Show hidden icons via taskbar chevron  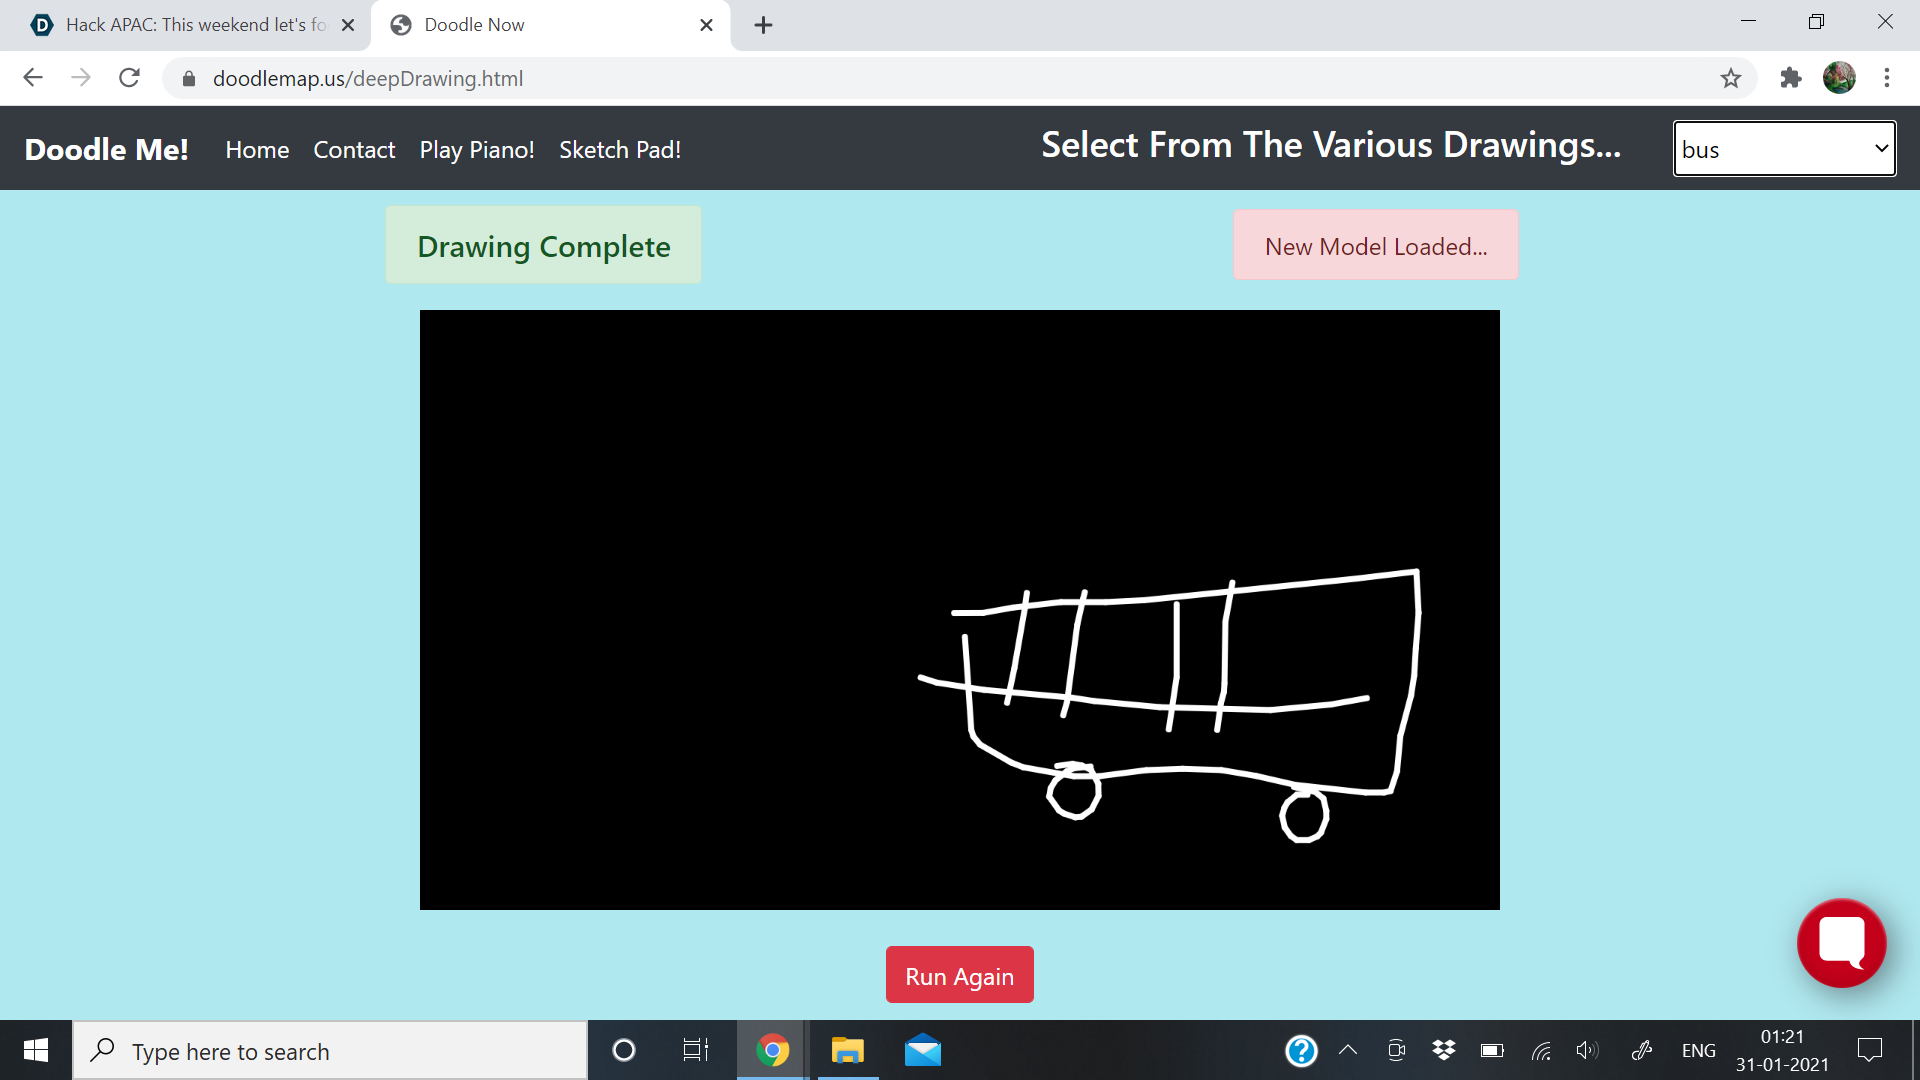[x=1348, y=1050]
